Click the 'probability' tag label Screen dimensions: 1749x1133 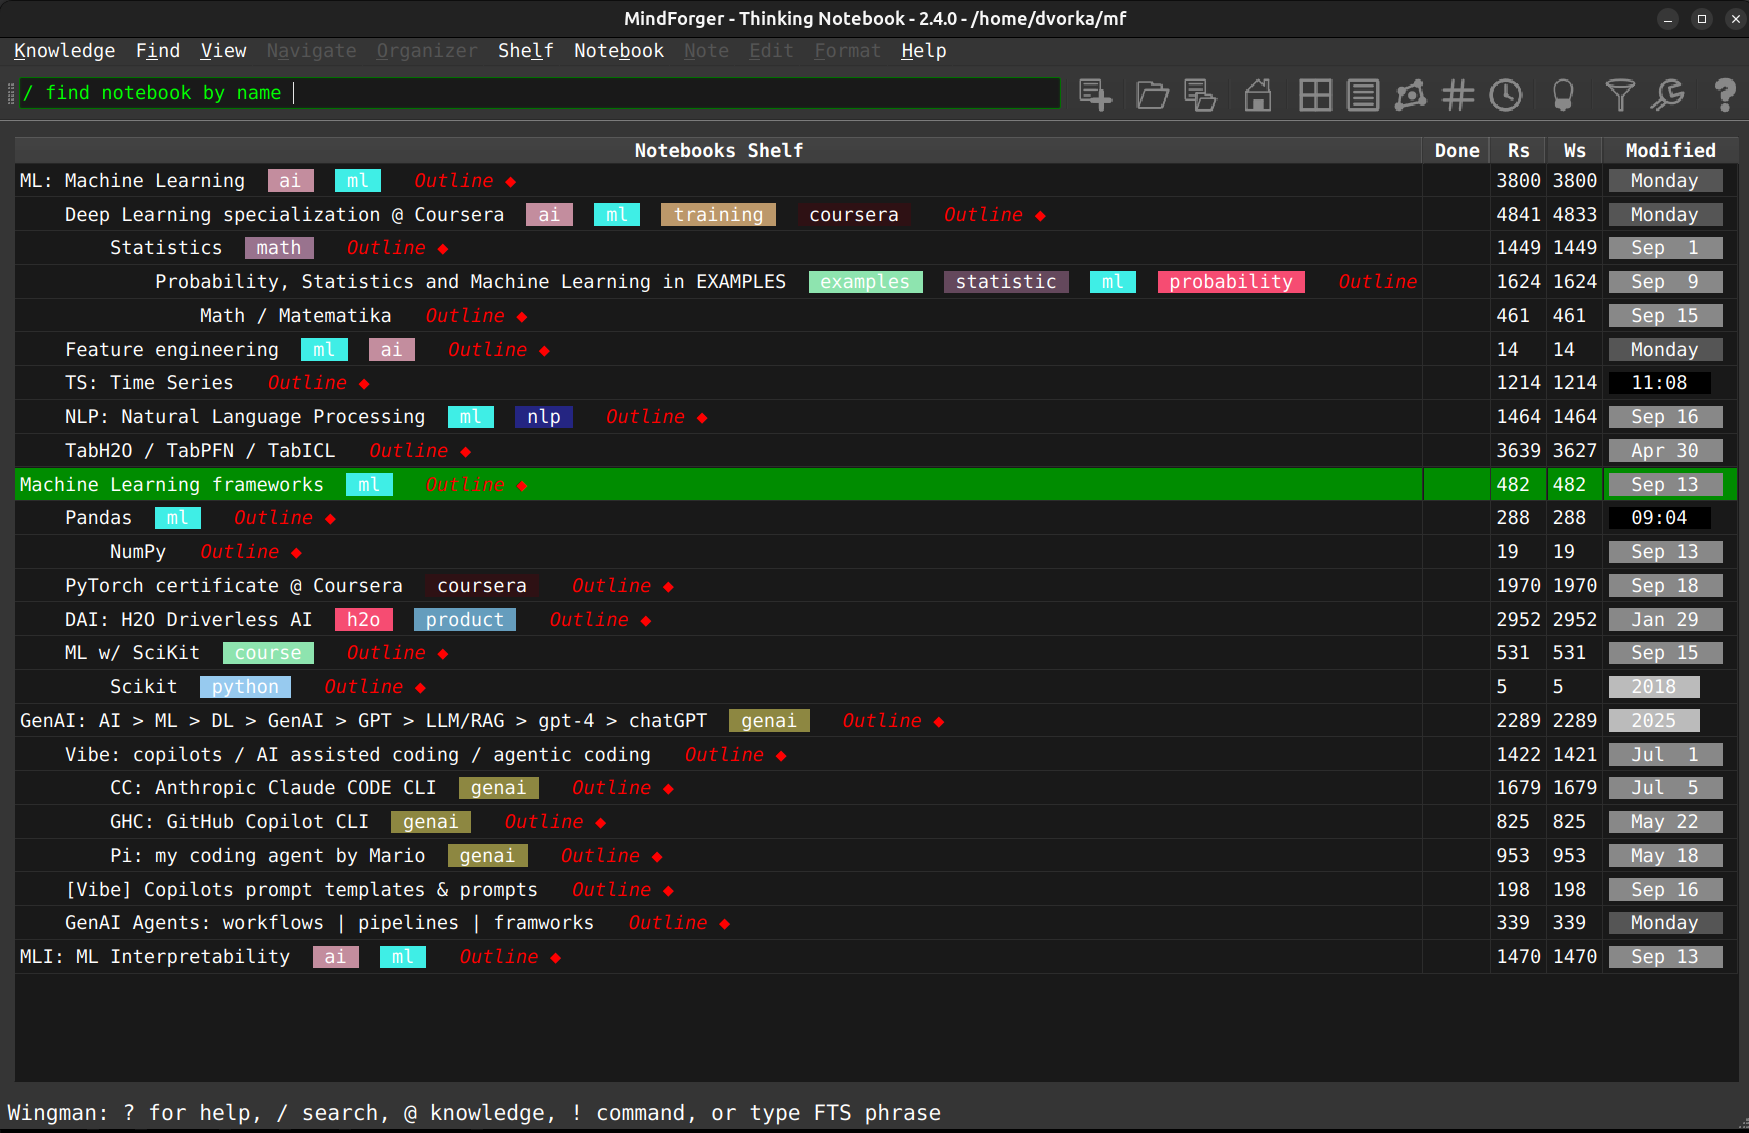point(1231,282)
